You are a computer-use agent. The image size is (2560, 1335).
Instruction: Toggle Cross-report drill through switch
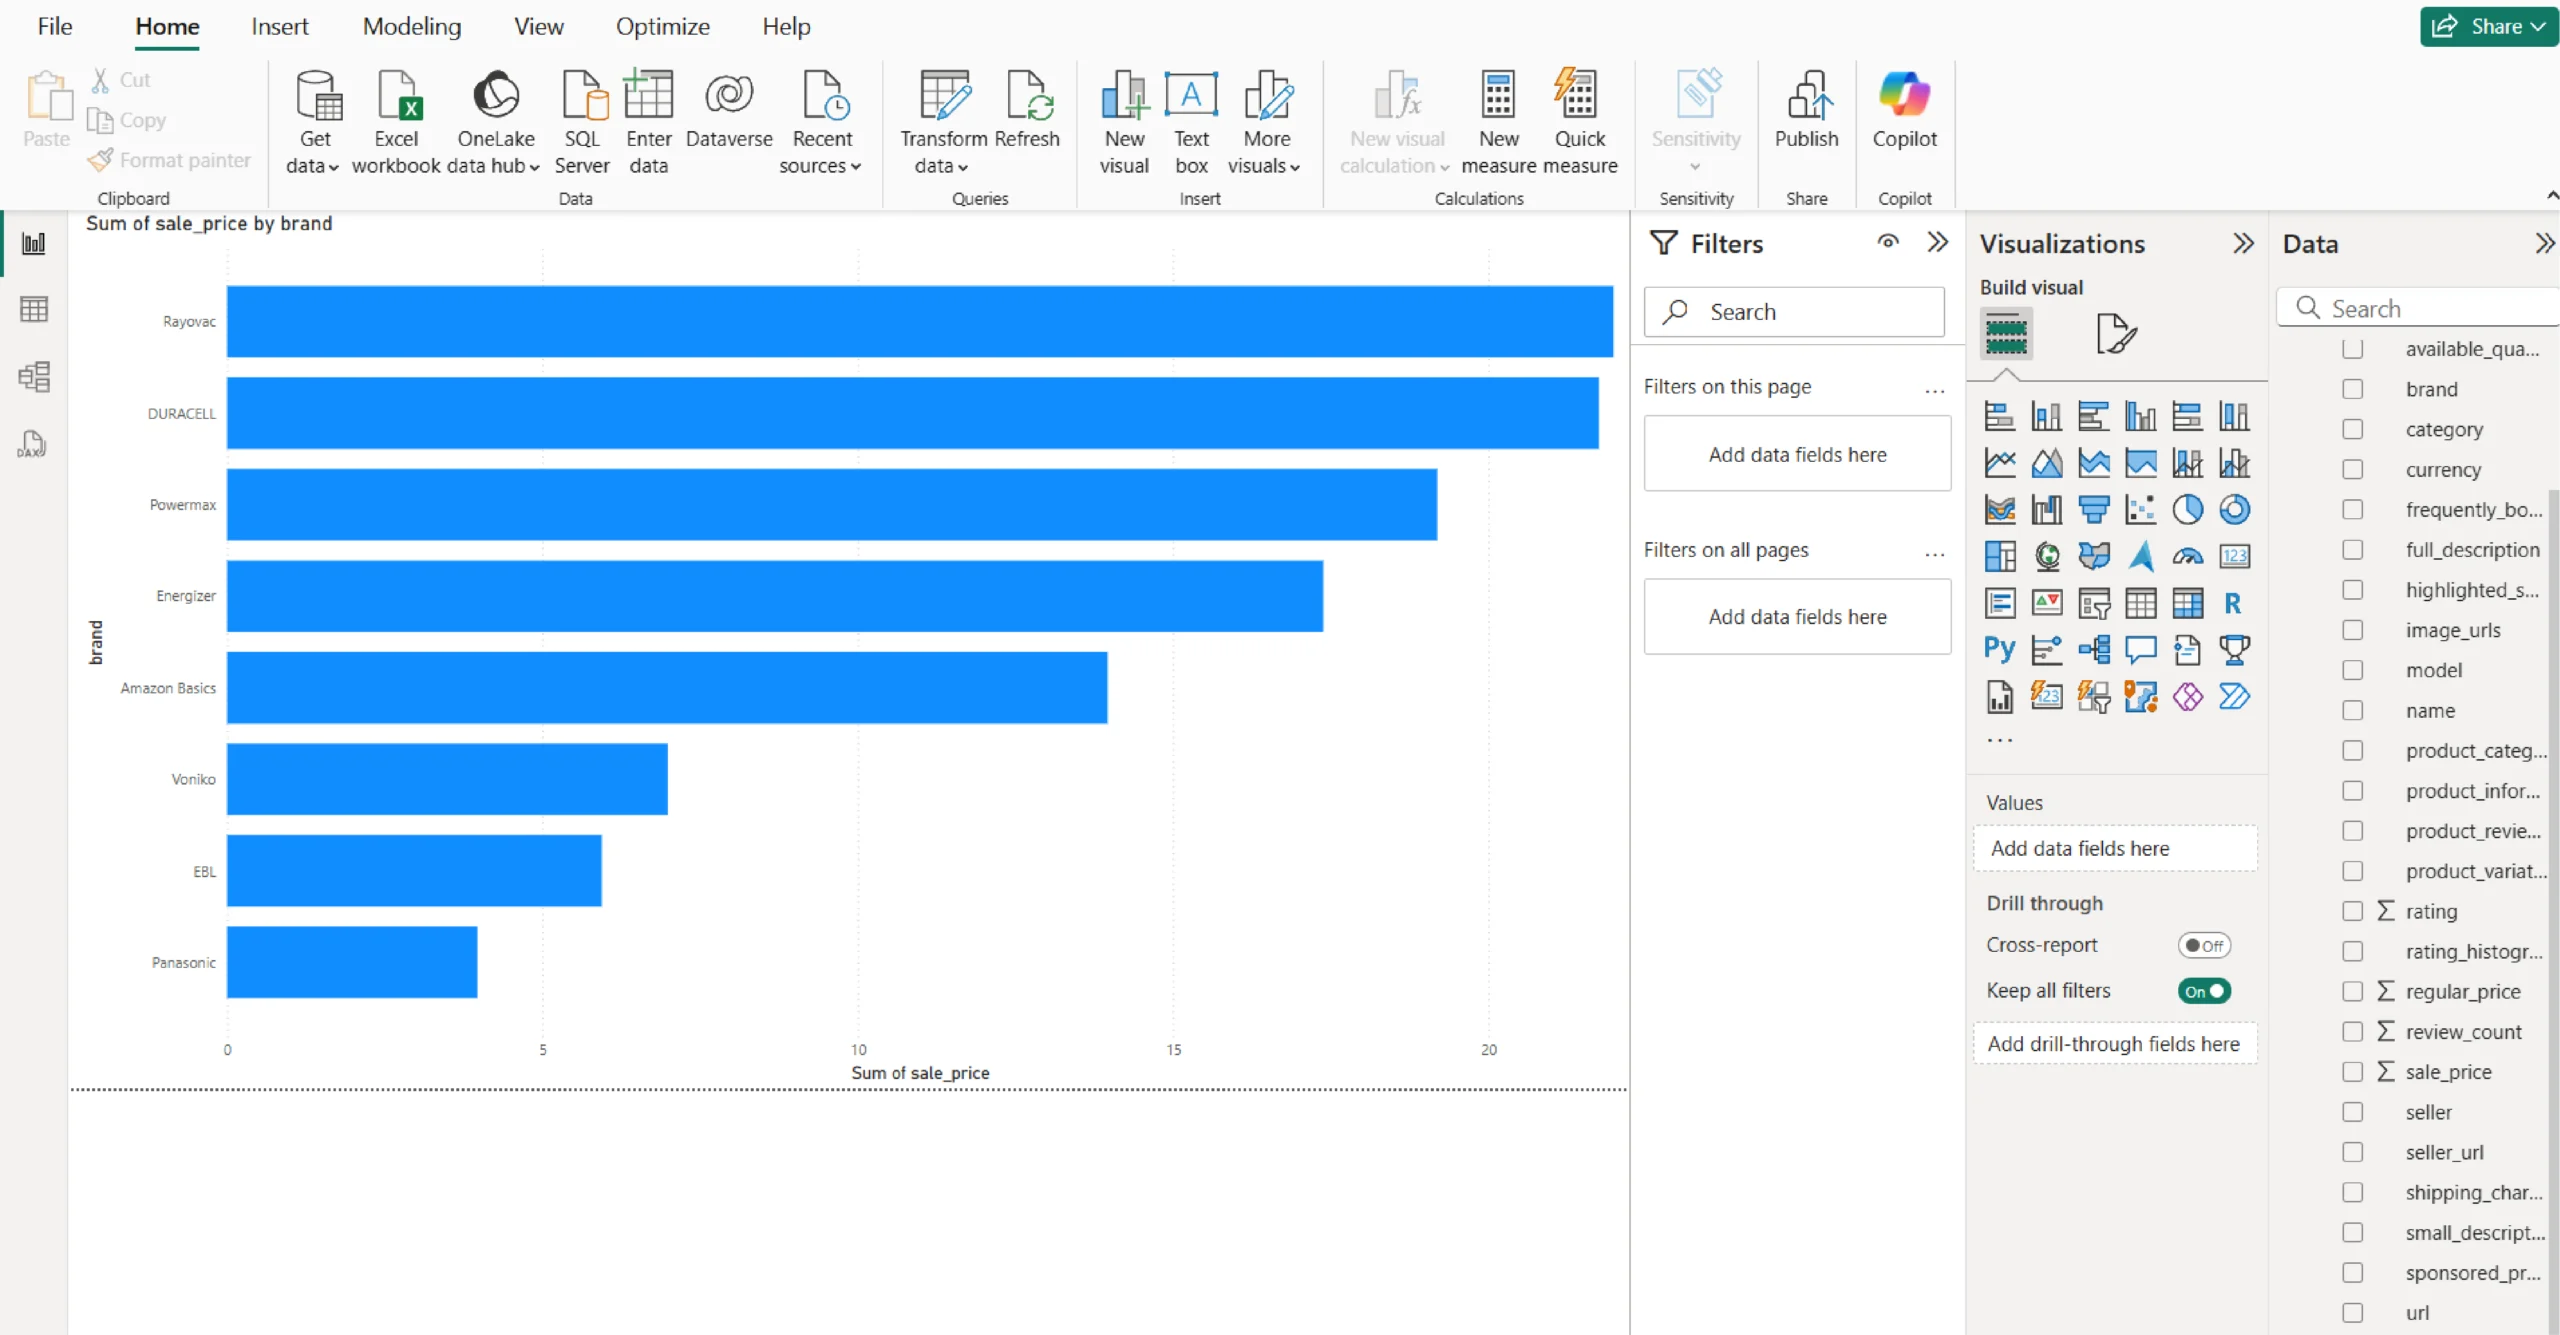[2204, 945]
